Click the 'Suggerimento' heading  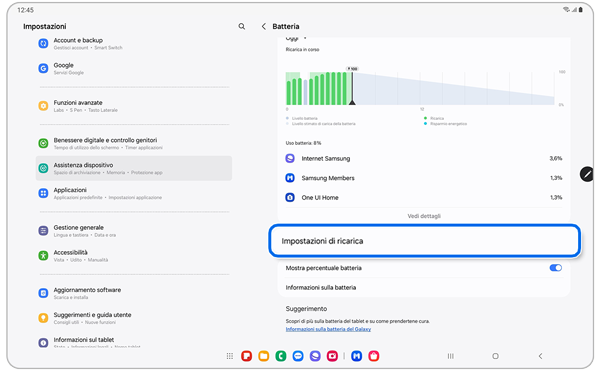(306, 309)
